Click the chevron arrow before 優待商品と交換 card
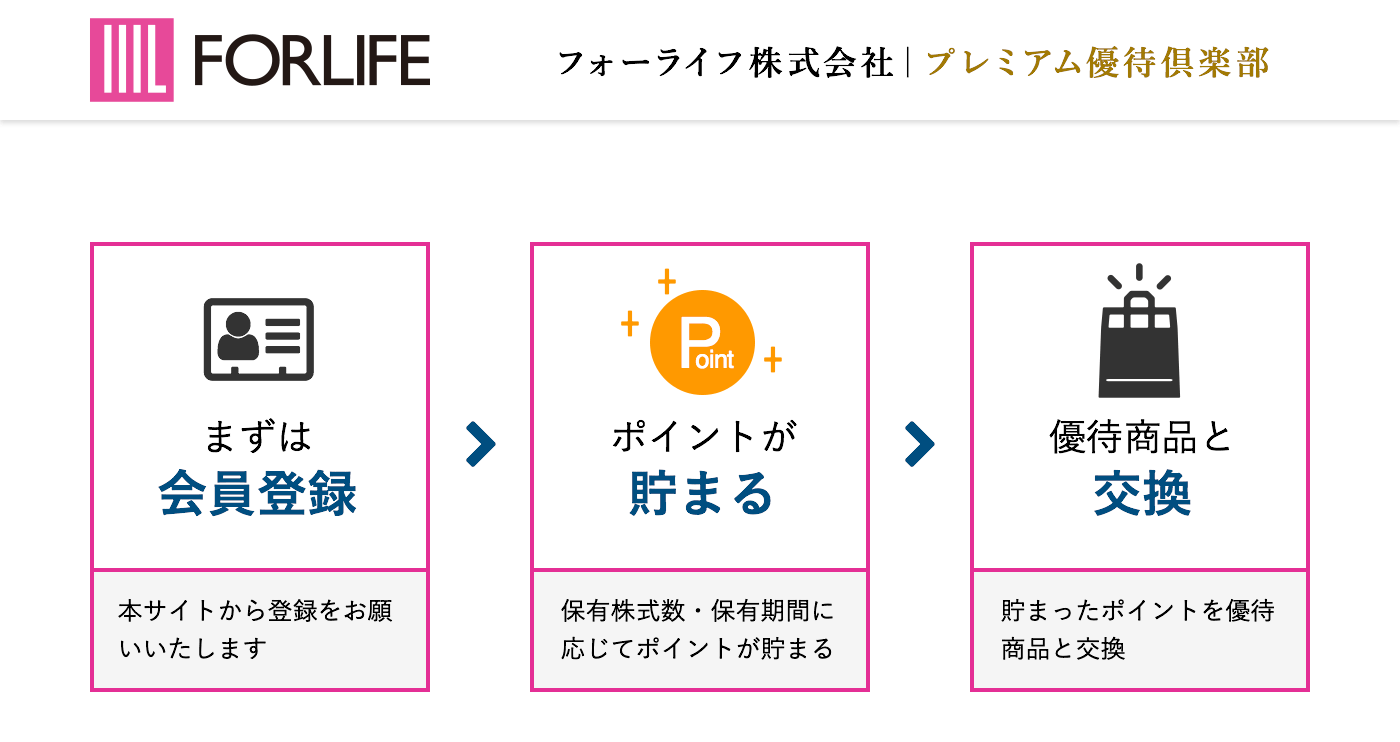This screenshot has height=742, width=1400. 920,445
